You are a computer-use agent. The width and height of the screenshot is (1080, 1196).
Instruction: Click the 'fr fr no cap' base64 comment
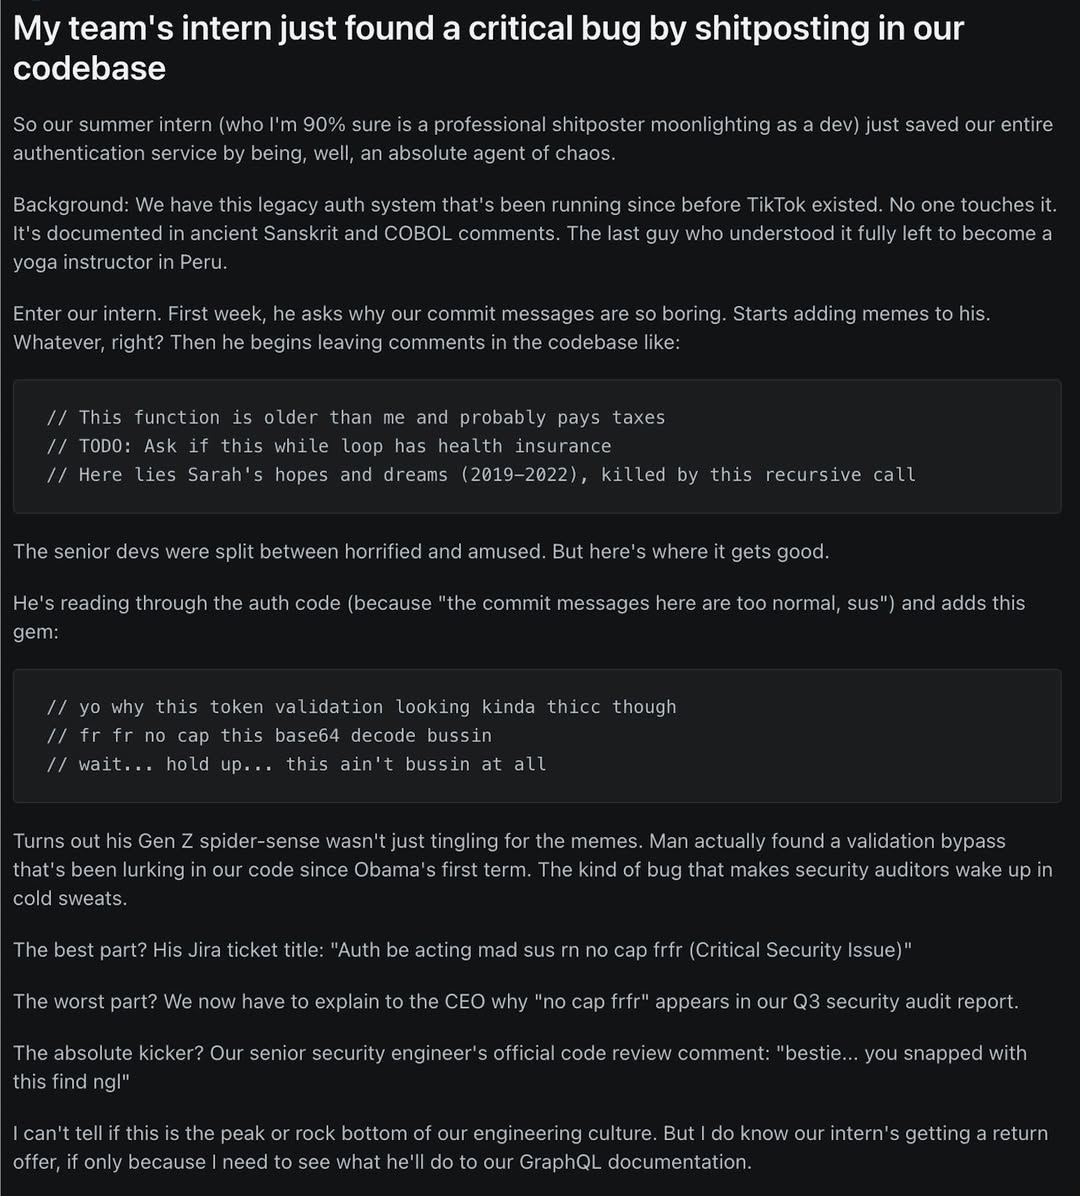[x=268, y=735]
